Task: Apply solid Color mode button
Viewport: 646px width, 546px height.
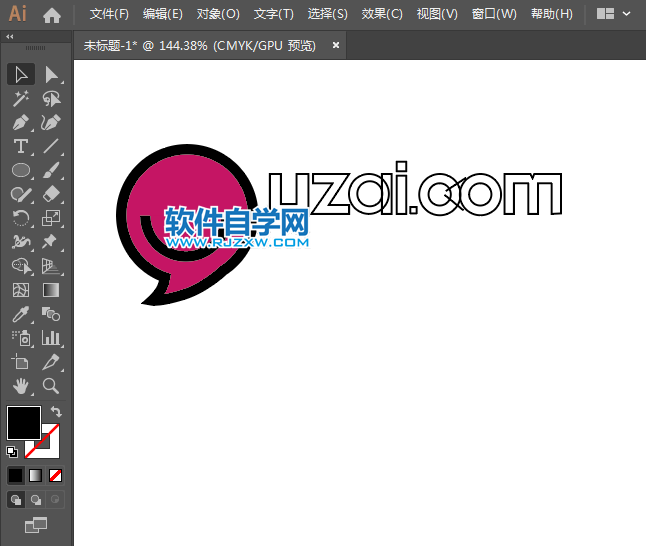Action: click(x=16, y=476)
